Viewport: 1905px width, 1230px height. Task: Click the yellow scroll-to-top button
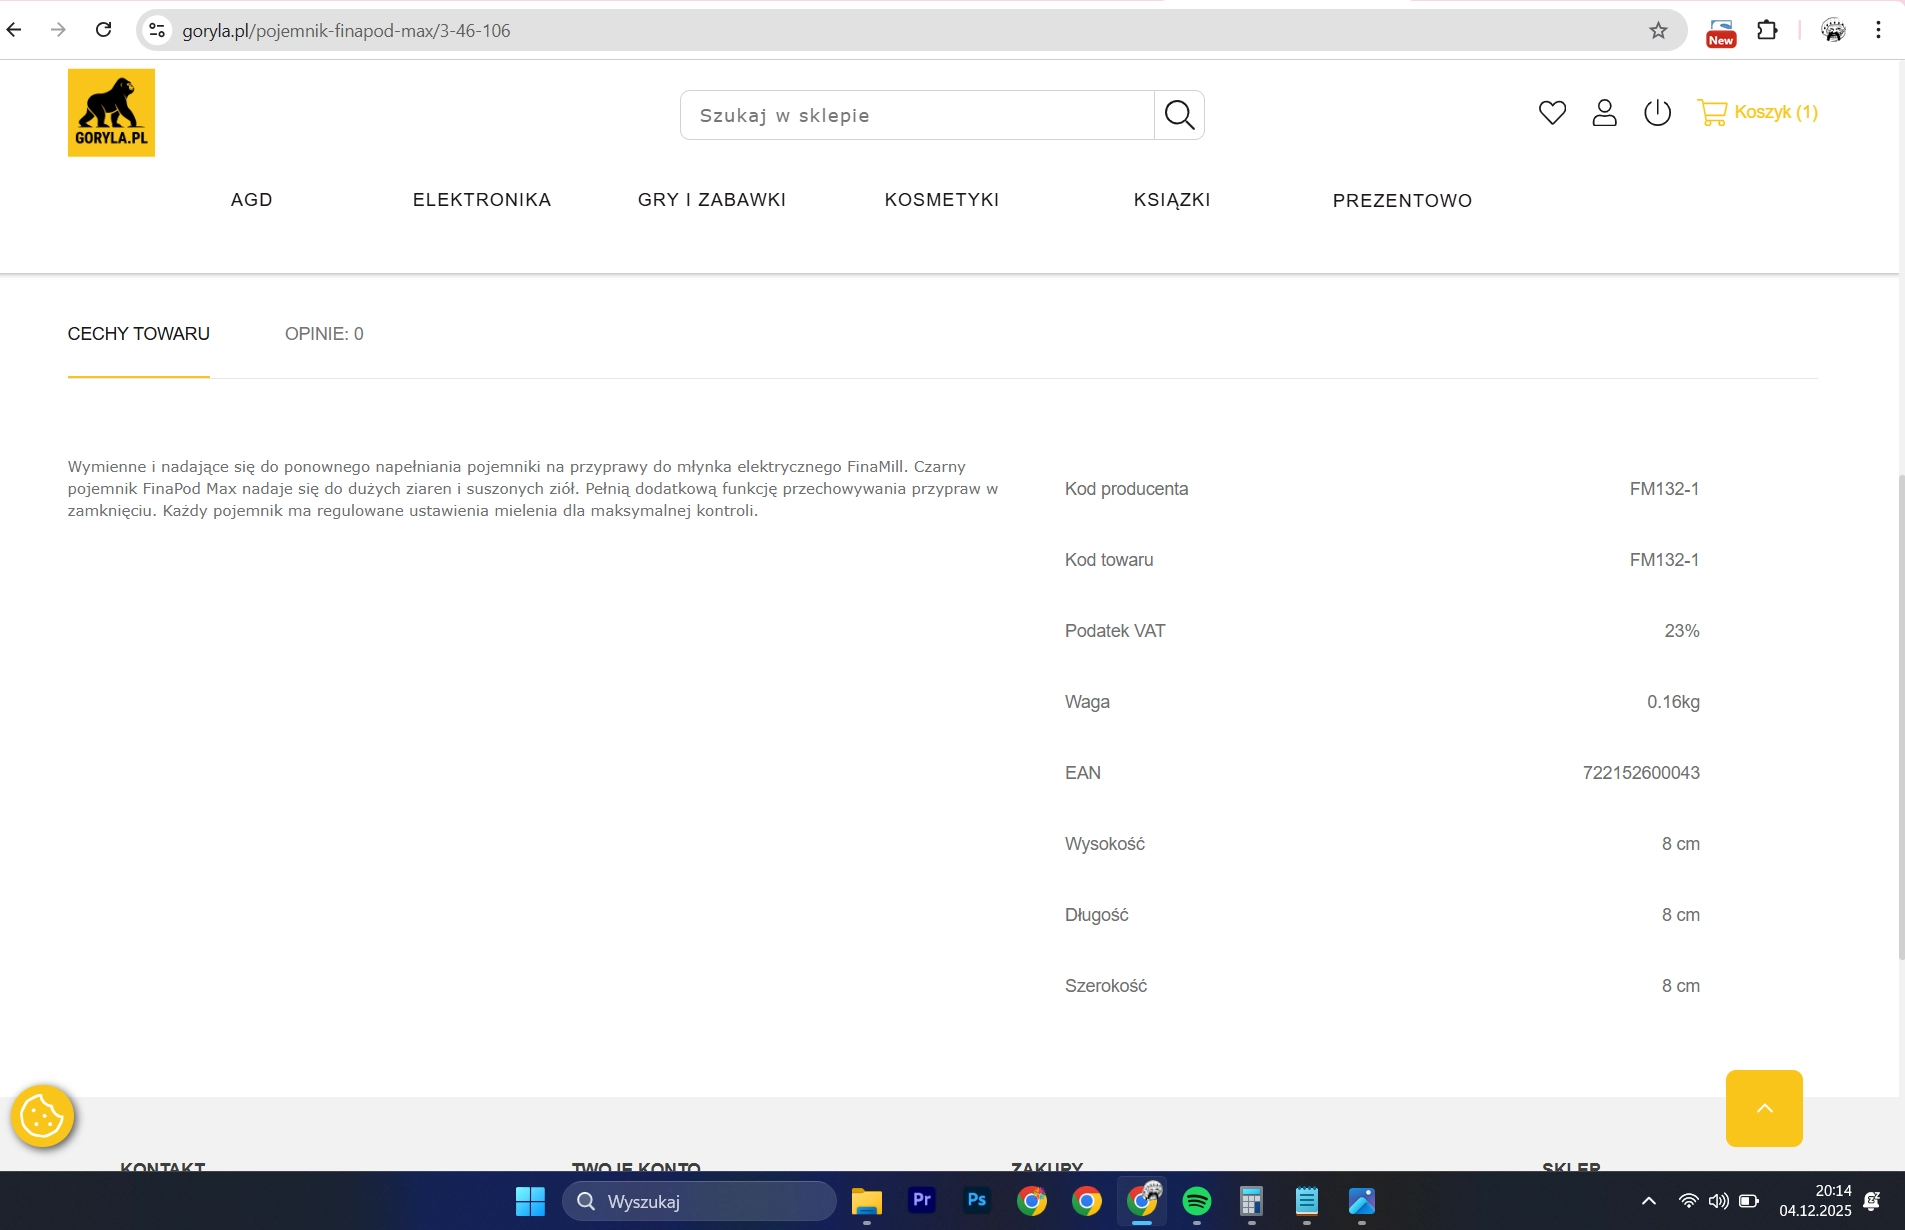(x=1764, y=1108)
